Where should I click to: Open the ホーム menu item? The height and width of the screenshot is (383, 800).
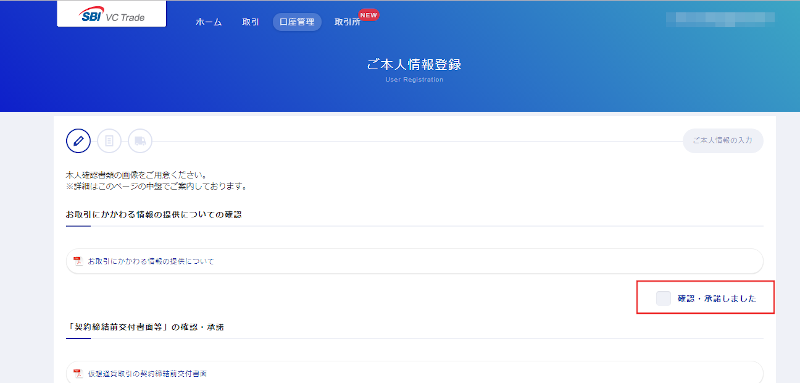(x=209, y=22)
